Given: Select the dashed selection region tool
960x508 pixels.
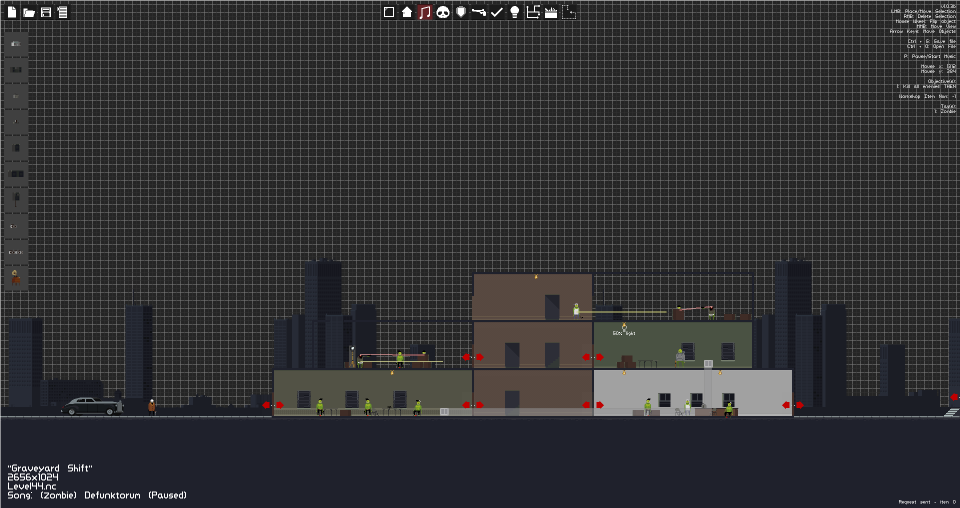Looking at the screenshot, I should point(569,12).
